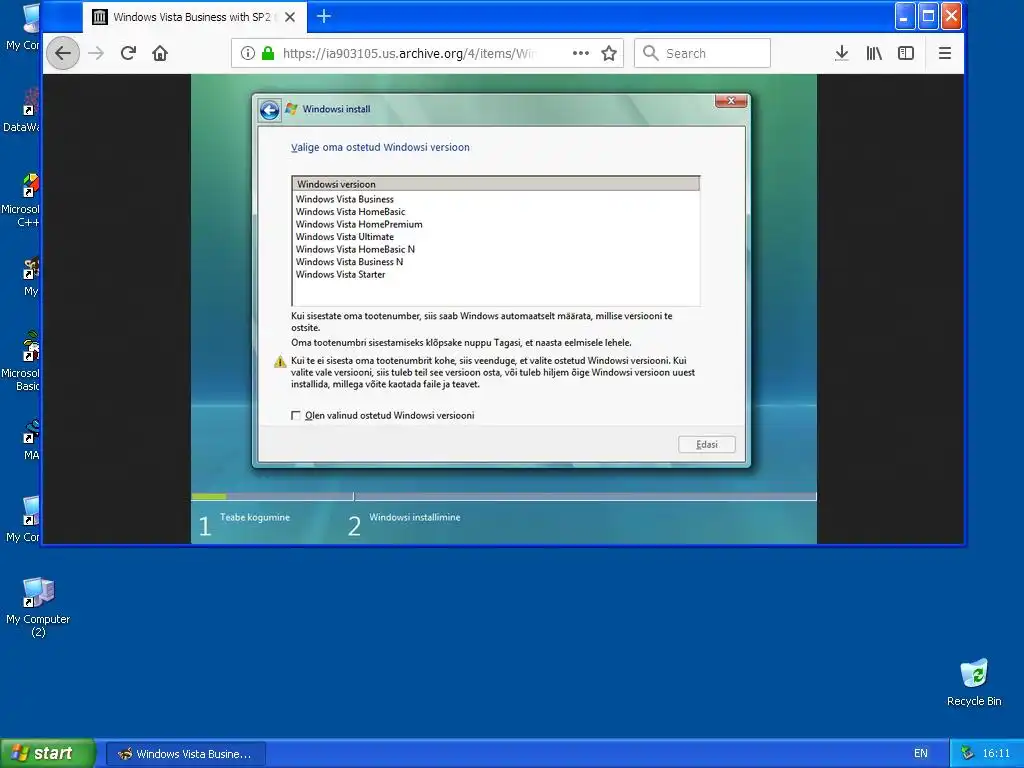Click the system tray icon beside the clock
Viewport: 1024px width, 768px height.
[967, 753]
